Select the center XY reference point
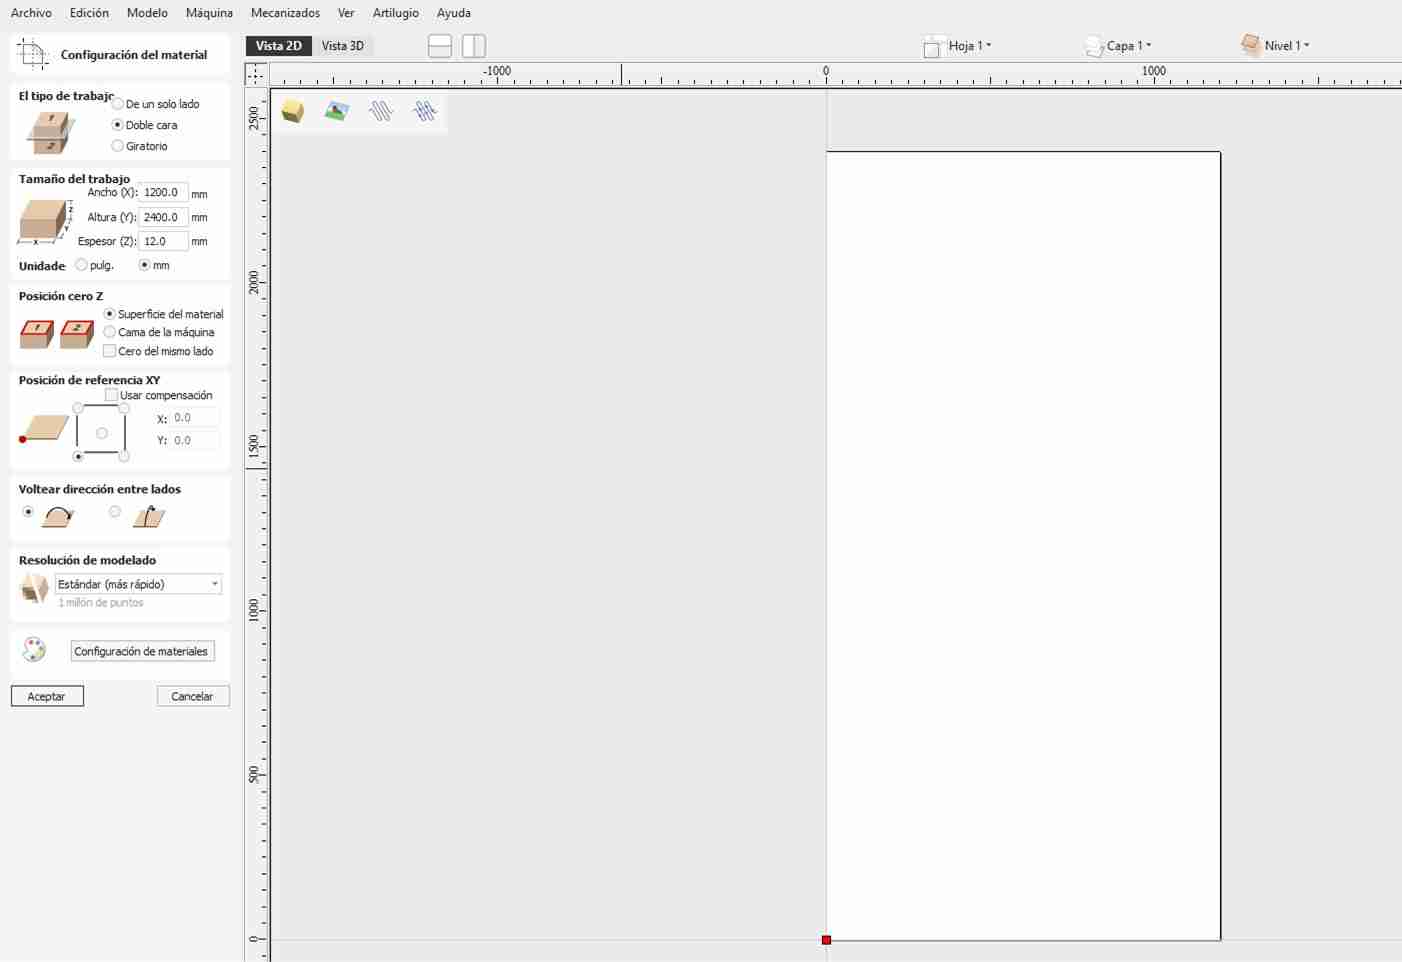The width and height of the screenshot is (1402, 962). (x=101, y=433)
